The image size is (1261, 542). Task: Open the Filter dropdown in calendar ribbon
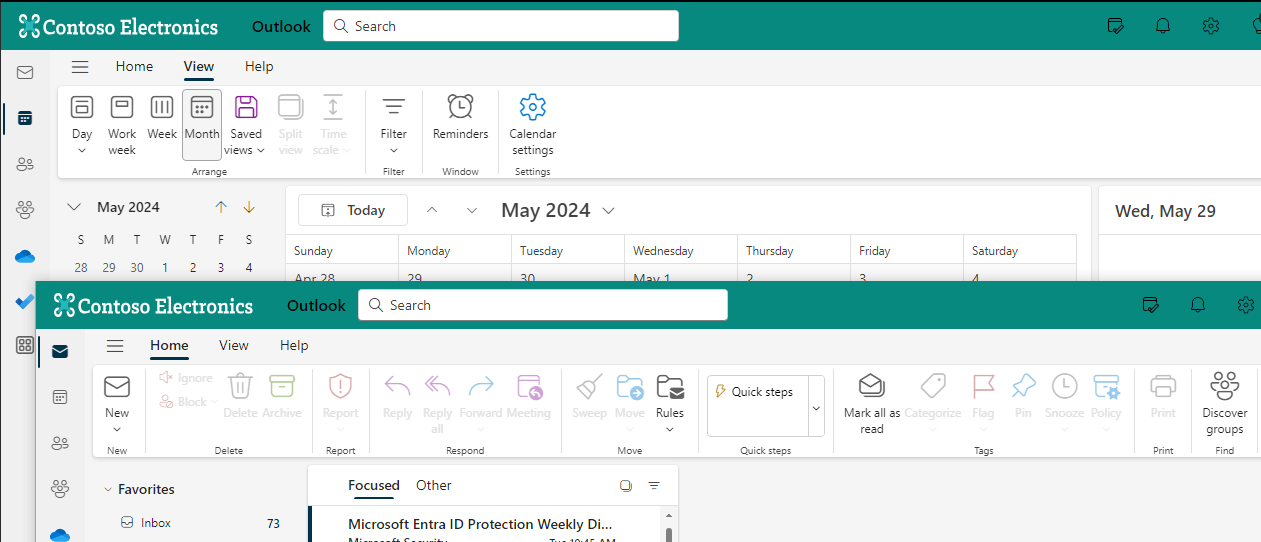(x=394, y=125)
